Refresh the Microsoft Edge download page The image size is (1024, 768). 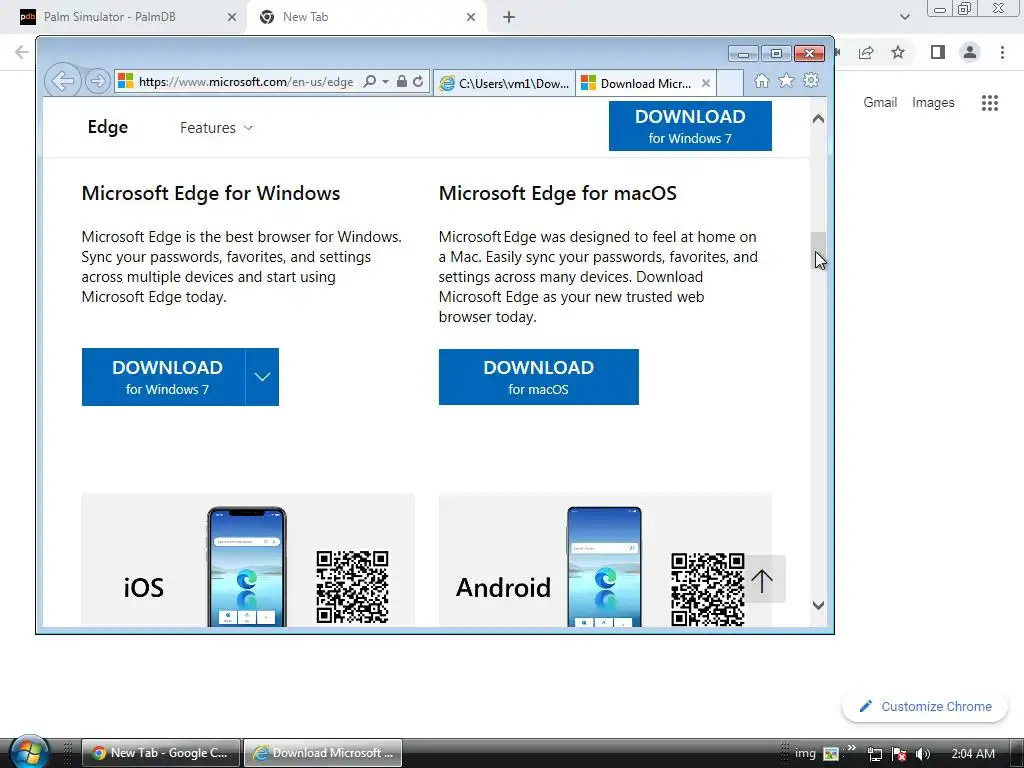[418, 82]
